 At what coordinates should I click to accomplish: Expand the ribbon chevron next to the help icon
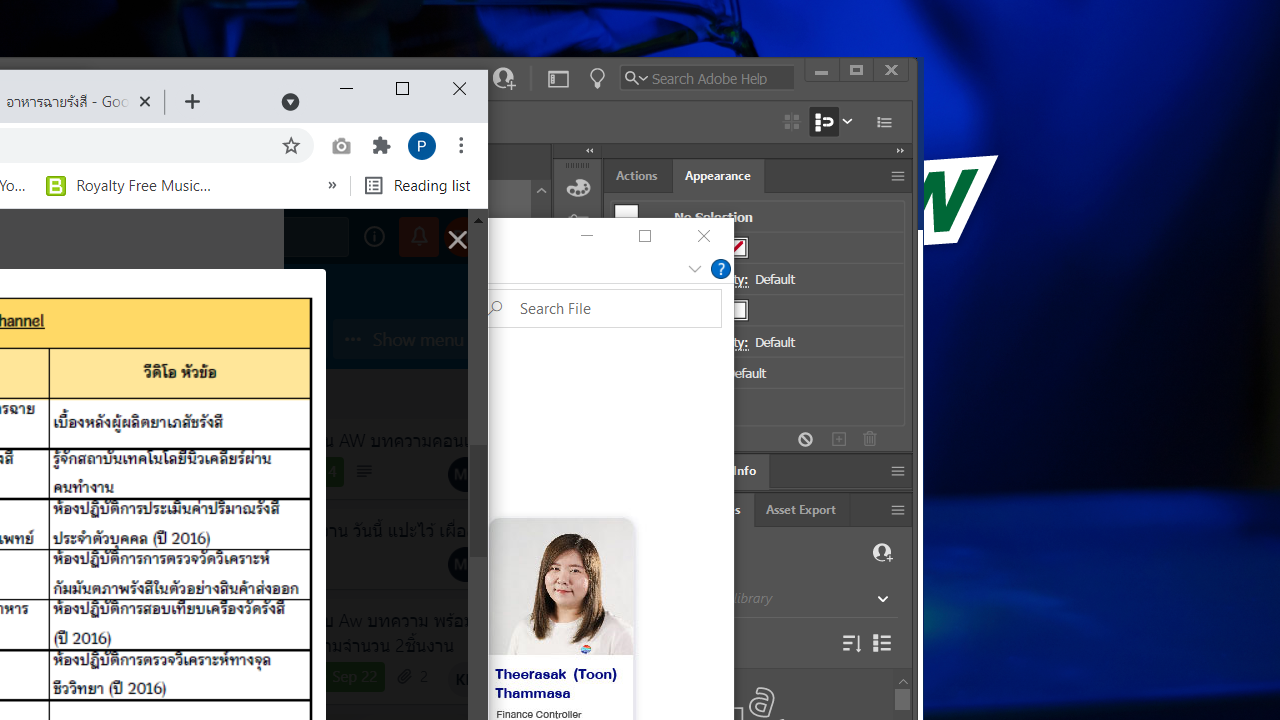695,269
